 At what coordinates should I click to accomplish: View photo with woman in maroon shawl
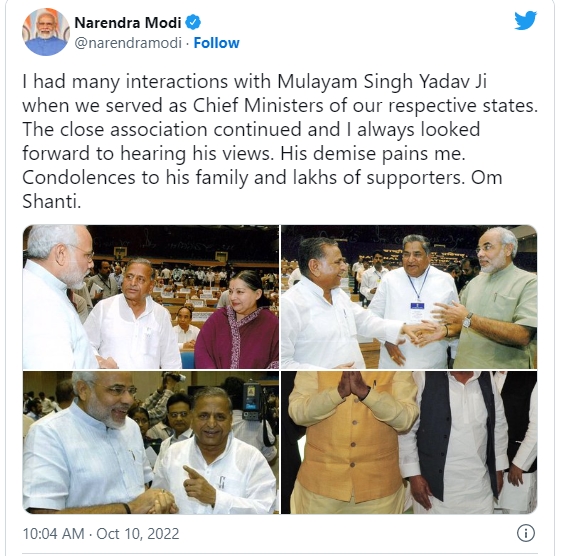point(151,297)
